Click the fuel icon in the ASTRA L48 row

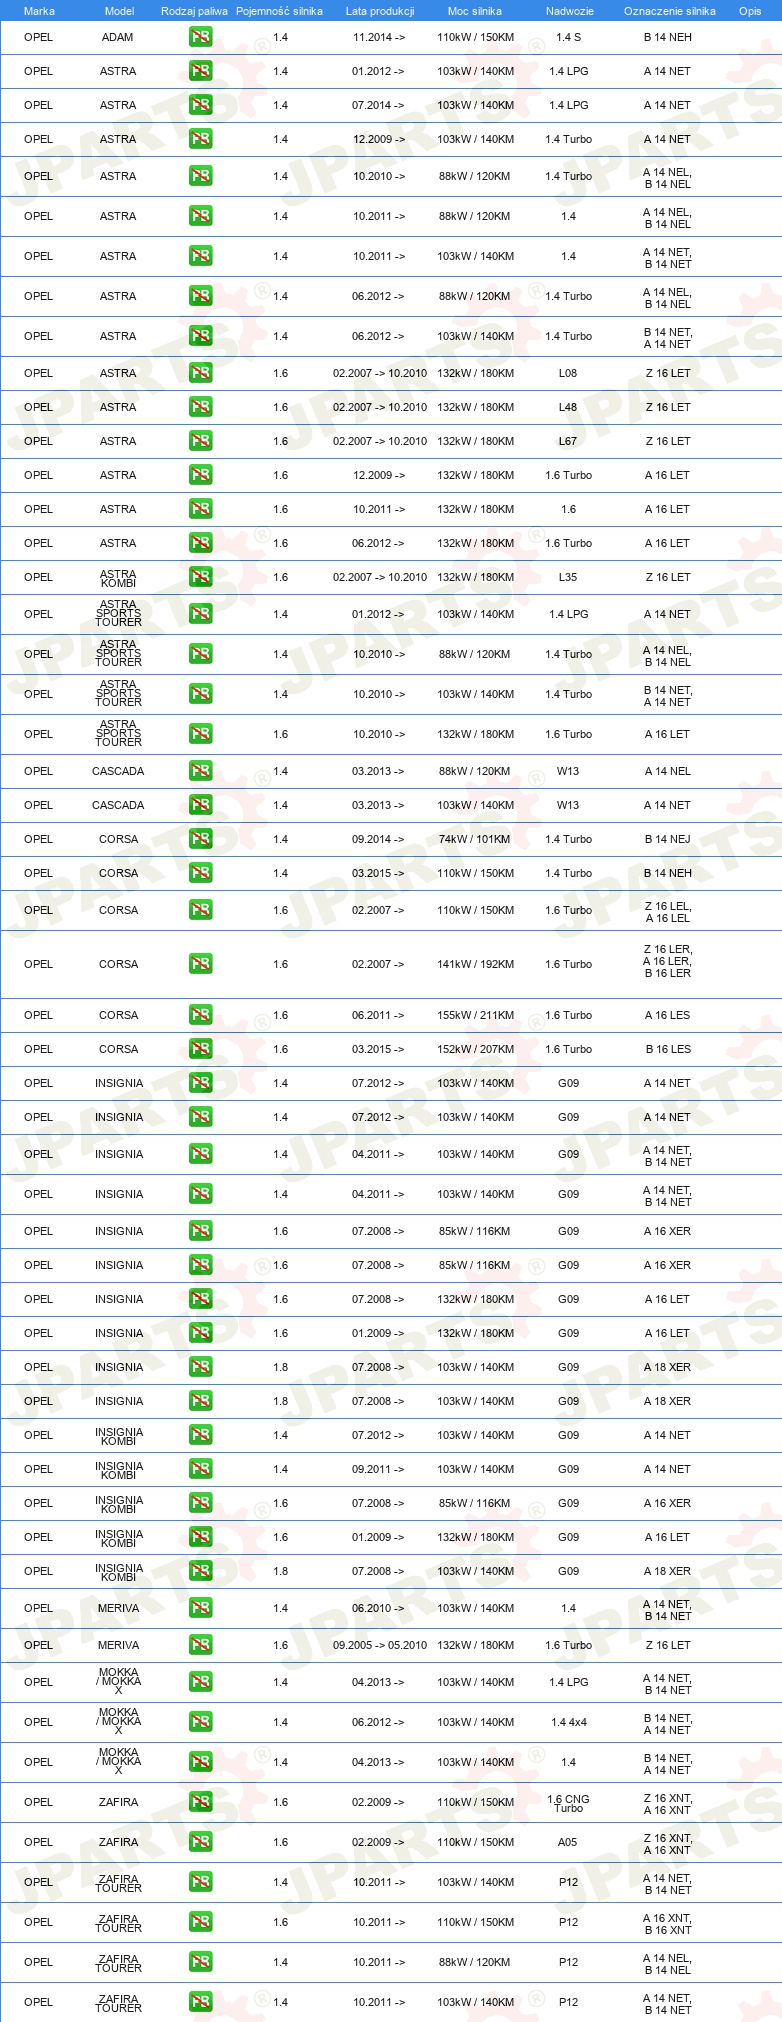click(x=200, y=407)
